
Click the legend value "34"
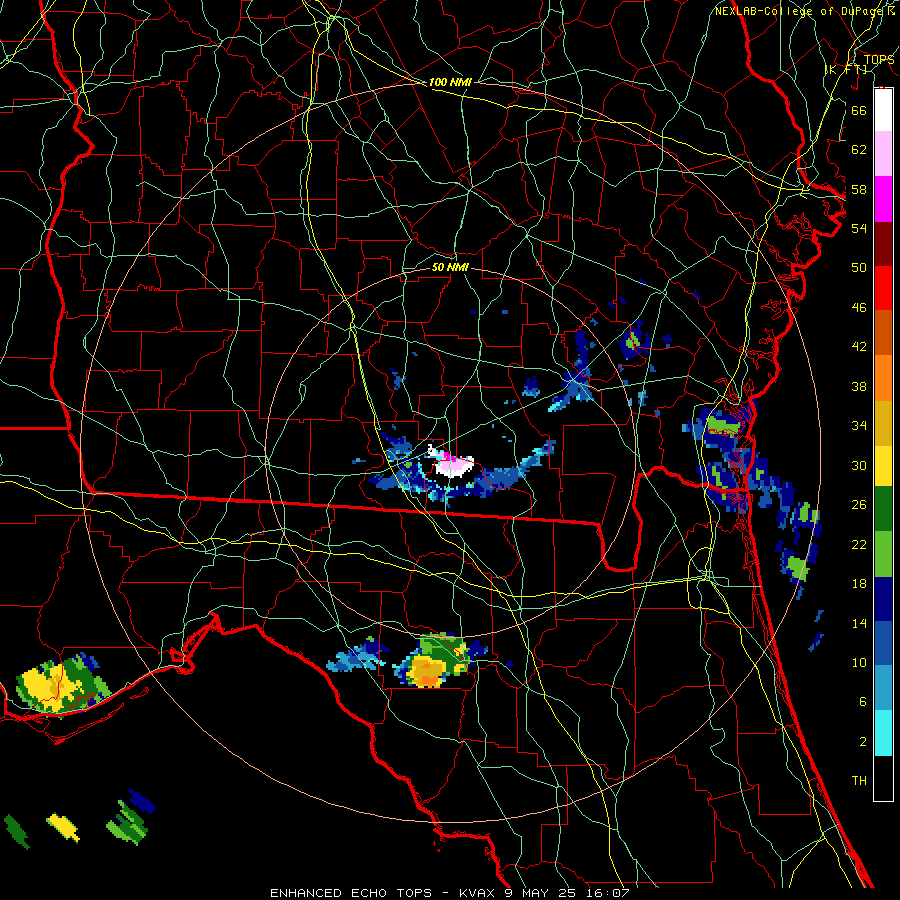[859, 425]
